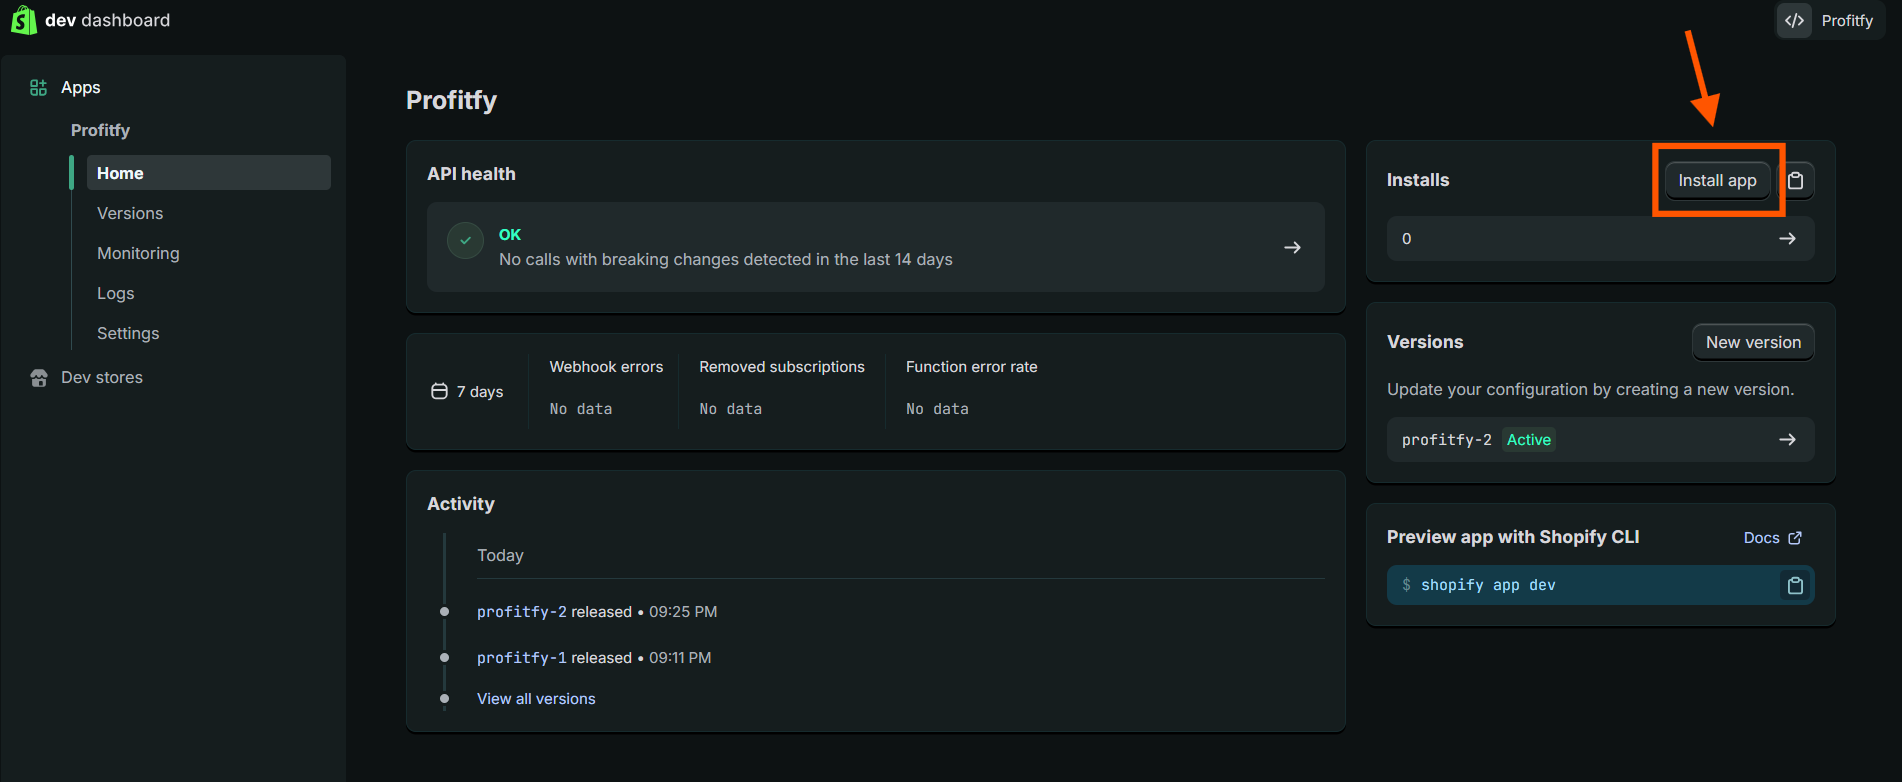Click the green API health checkmark icon

pos(465,241)
